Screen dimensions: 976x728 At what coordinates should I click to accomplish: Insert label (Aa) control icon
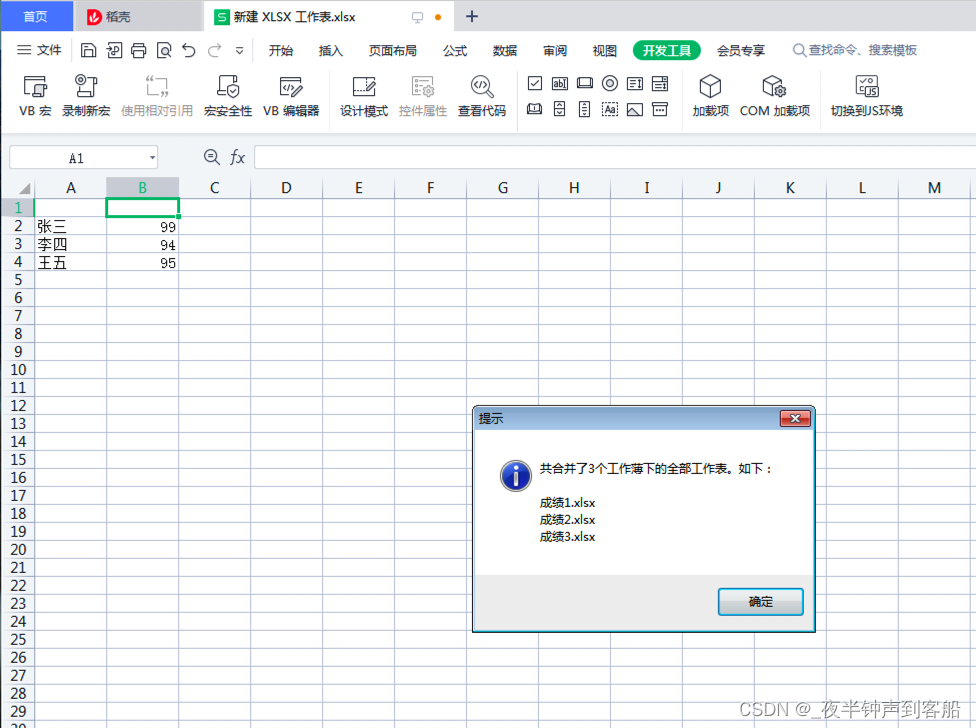[610, 110]
